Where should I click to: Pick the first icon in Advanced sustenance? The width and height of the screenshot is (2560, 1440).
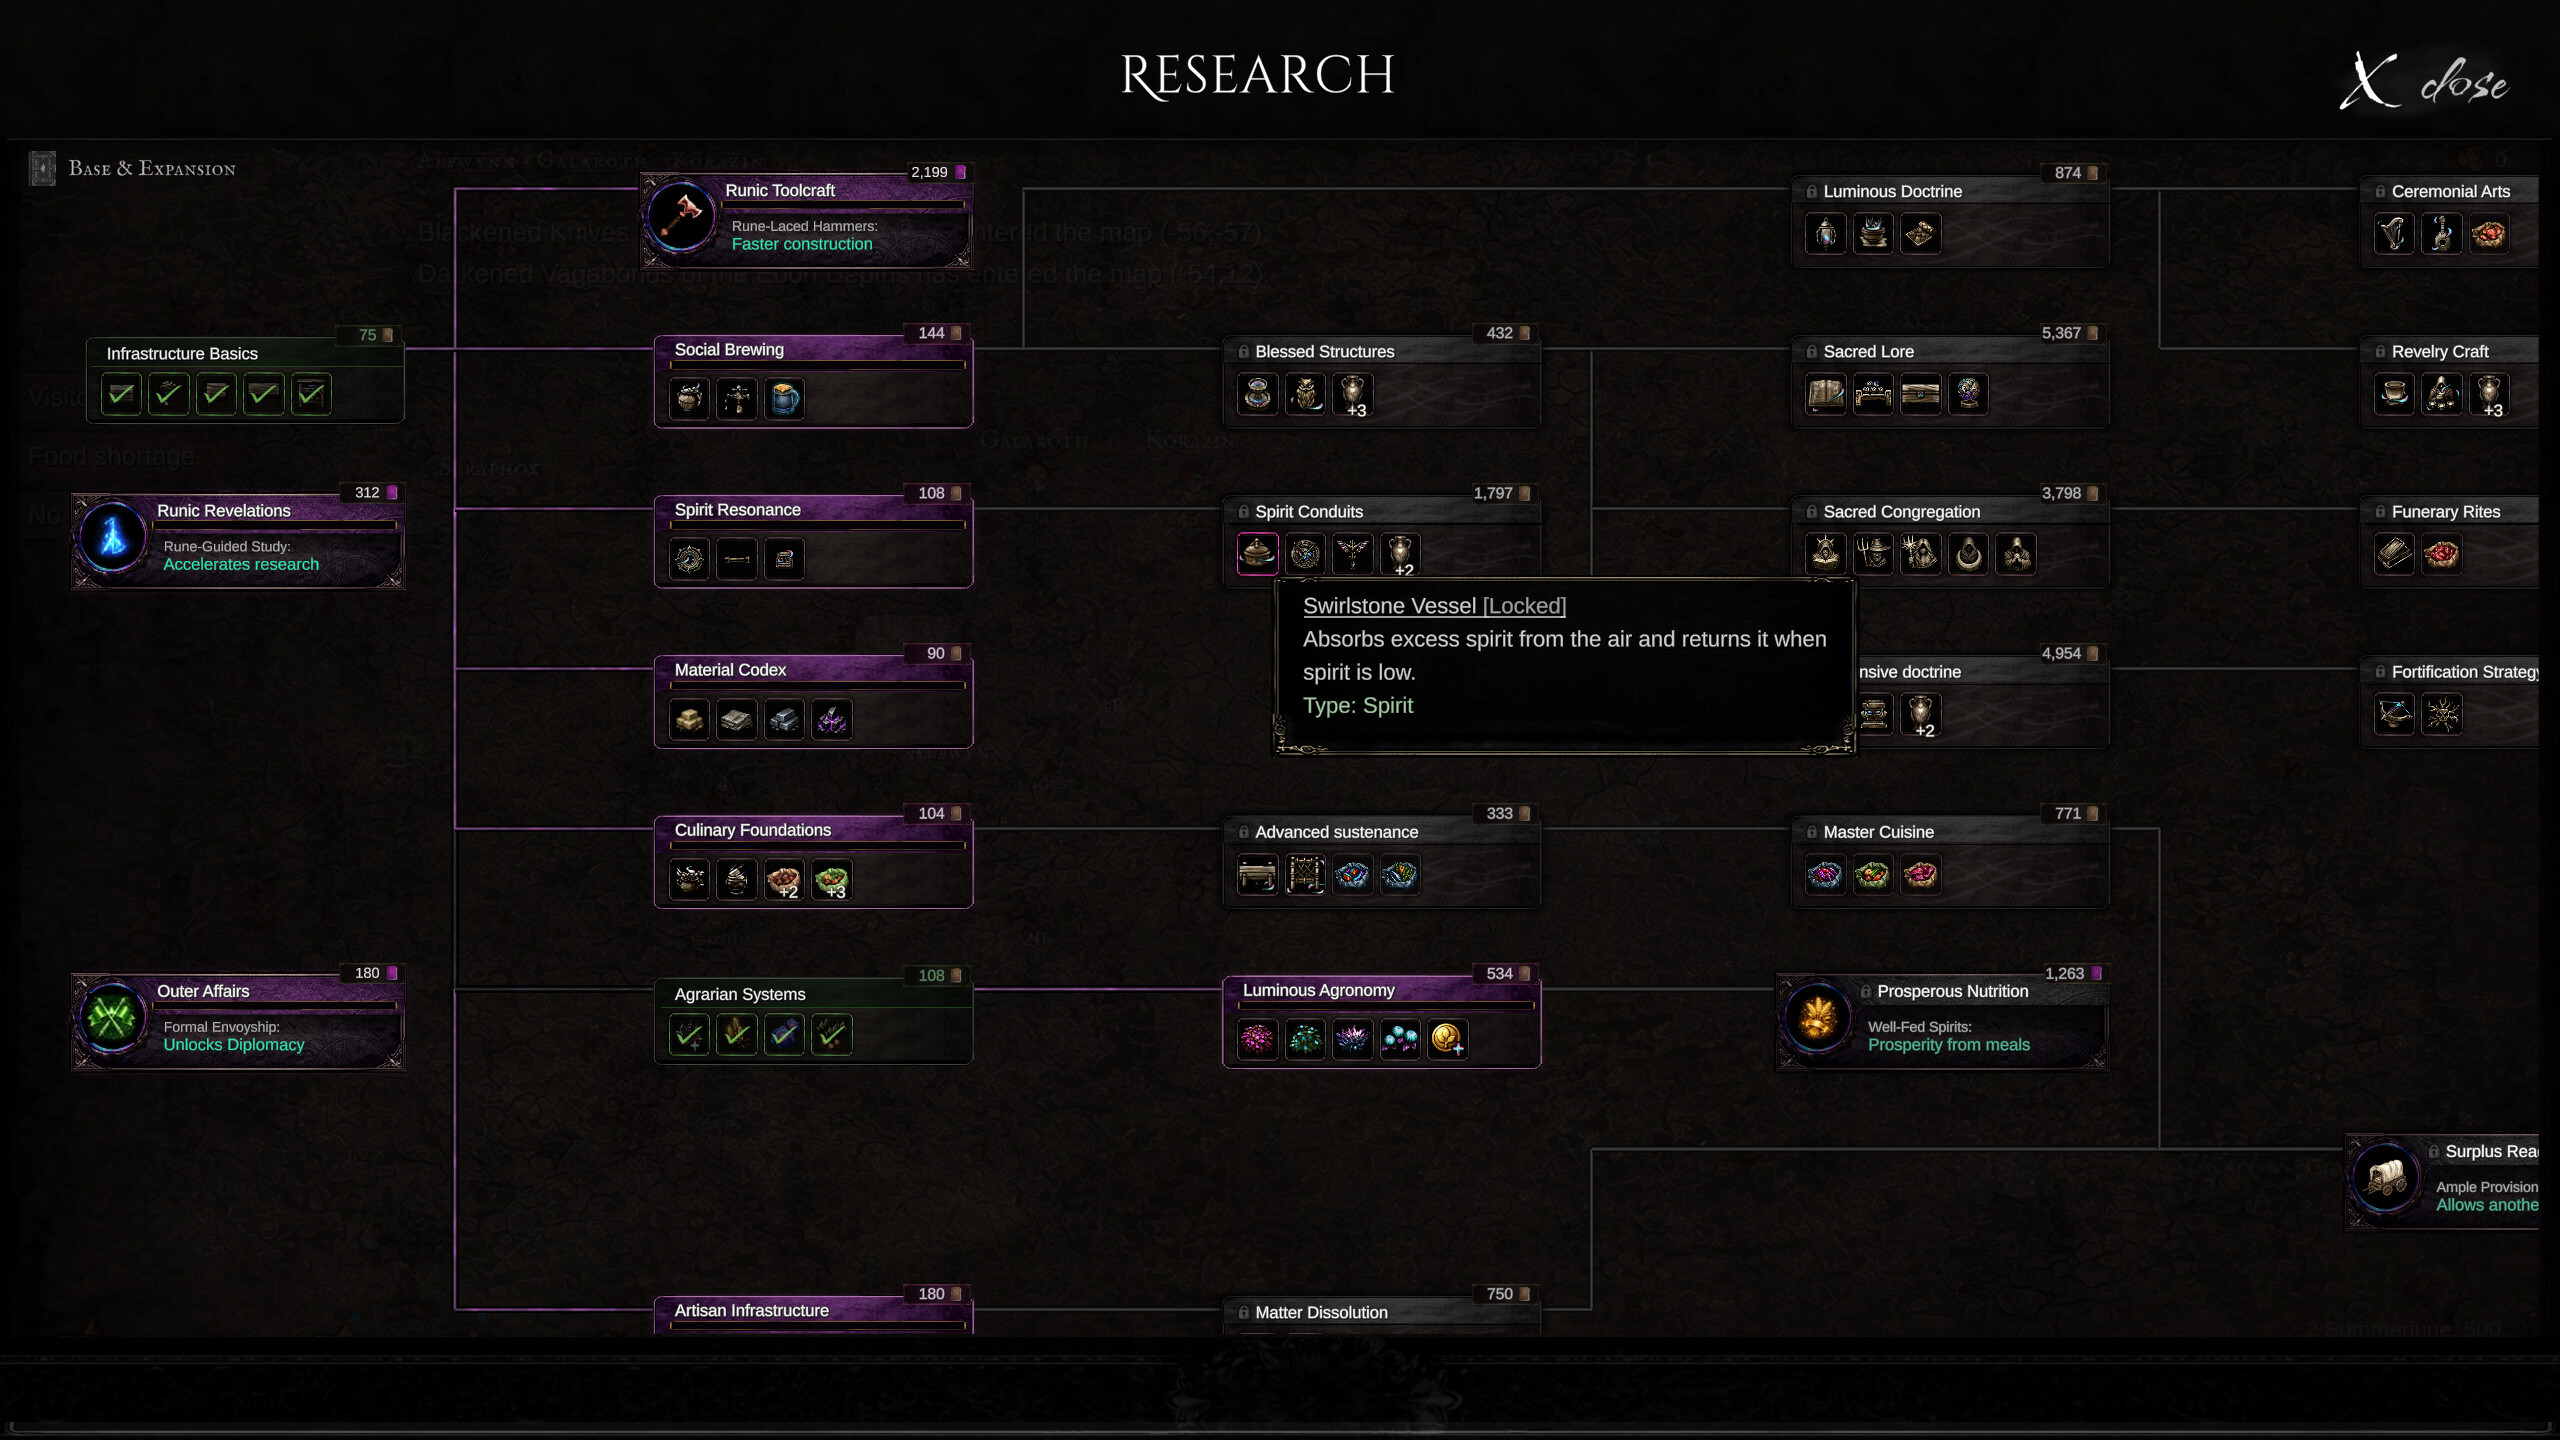pyautogui.click(x=1258, y=875)
